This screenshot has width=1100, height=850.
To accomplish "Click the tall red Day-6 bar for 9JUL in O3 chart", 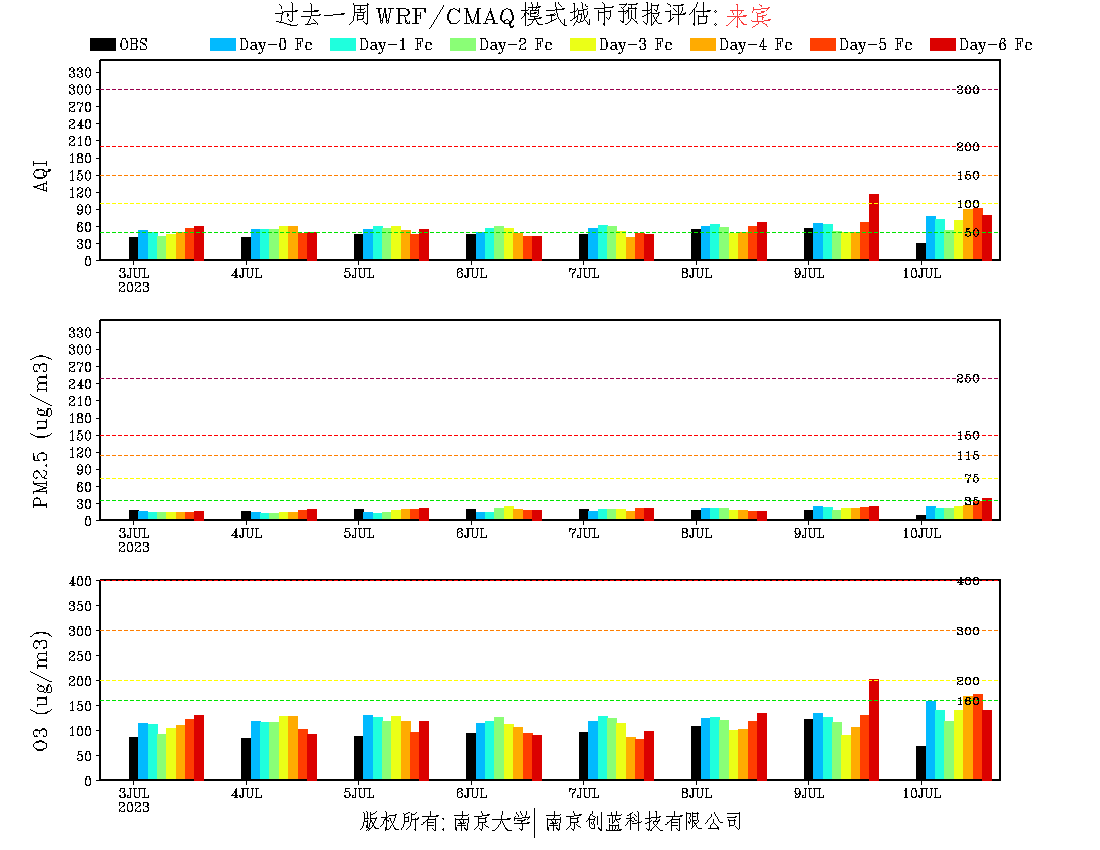I will pyautogui.click(x=874, y=729).
